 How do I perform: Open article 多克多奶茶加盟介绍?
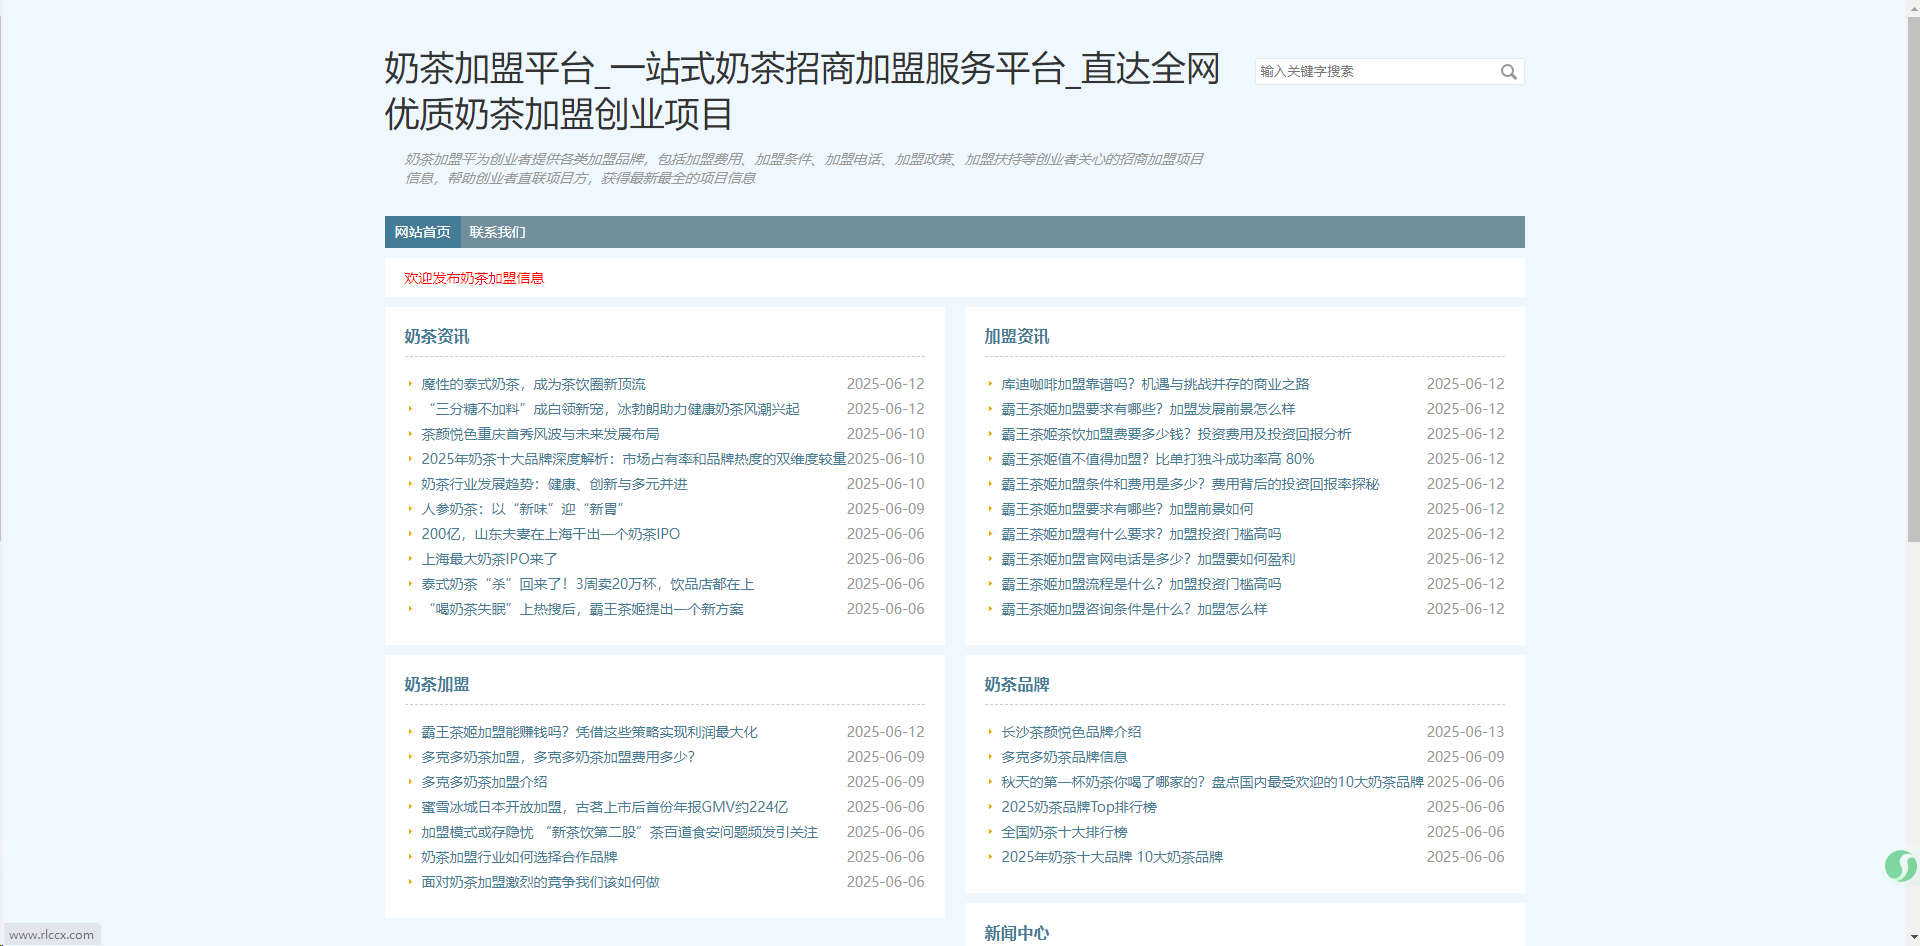click(x=484, y=782)
